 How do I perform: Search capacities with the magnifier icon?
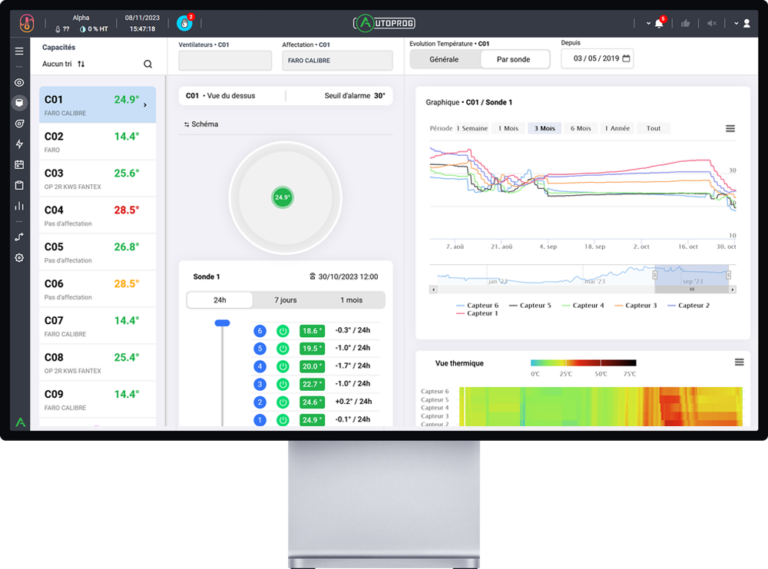click(x=148, y=64)
